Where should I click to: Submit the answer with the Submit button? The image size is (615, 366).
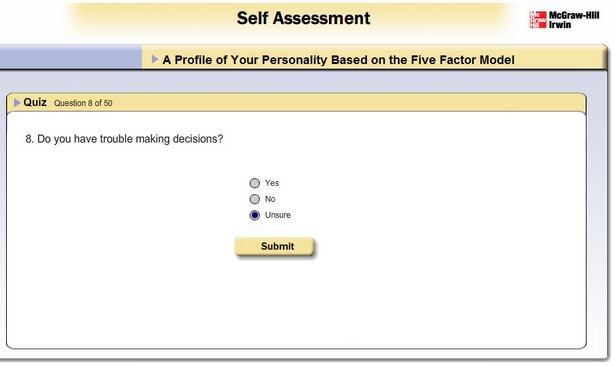(x=275, y=246)
